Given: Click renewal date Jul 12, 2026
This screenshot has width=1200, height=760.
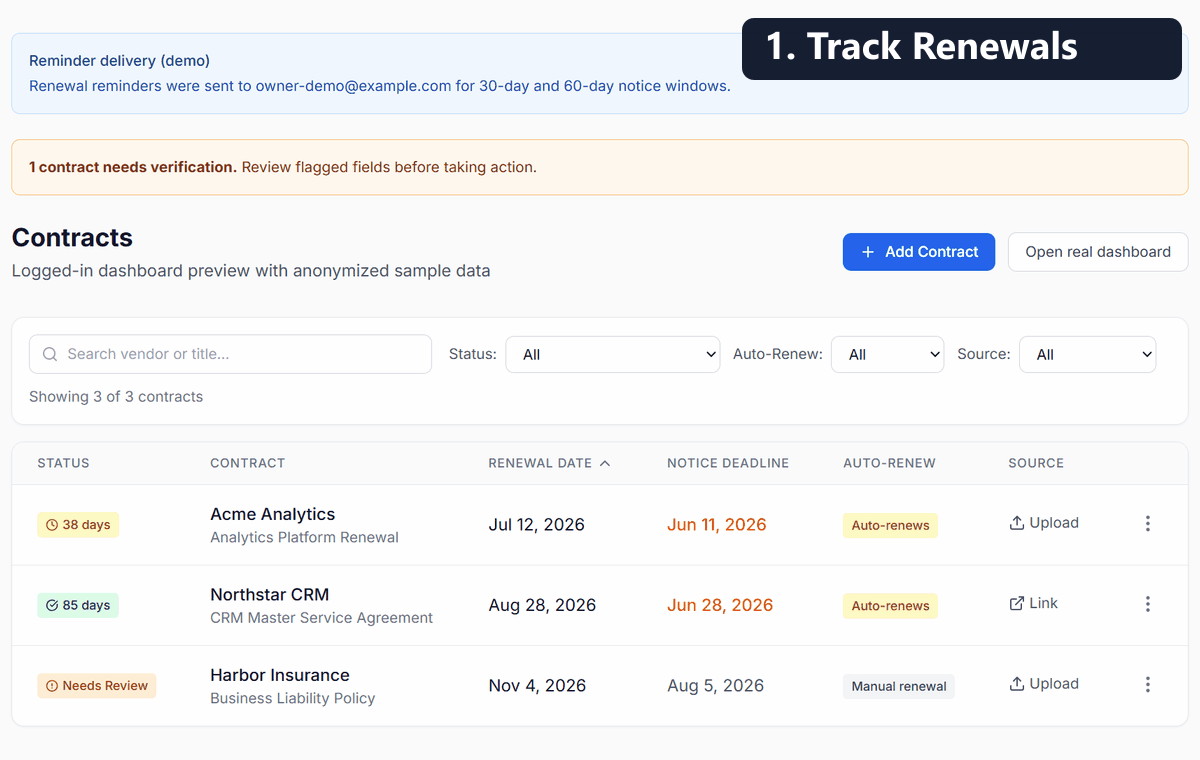Looking at the screenshot, I should pos(537,525).
